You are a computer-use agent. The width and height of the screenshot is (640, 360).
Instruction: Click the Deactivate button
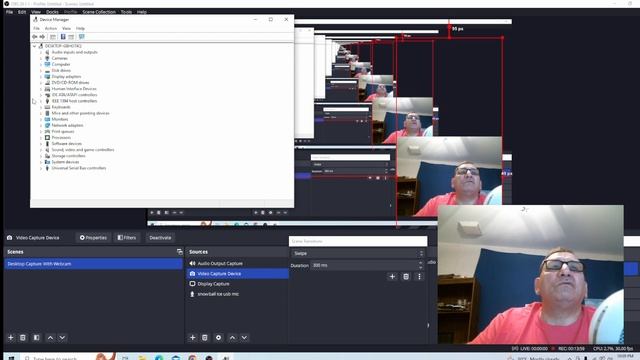160,238
